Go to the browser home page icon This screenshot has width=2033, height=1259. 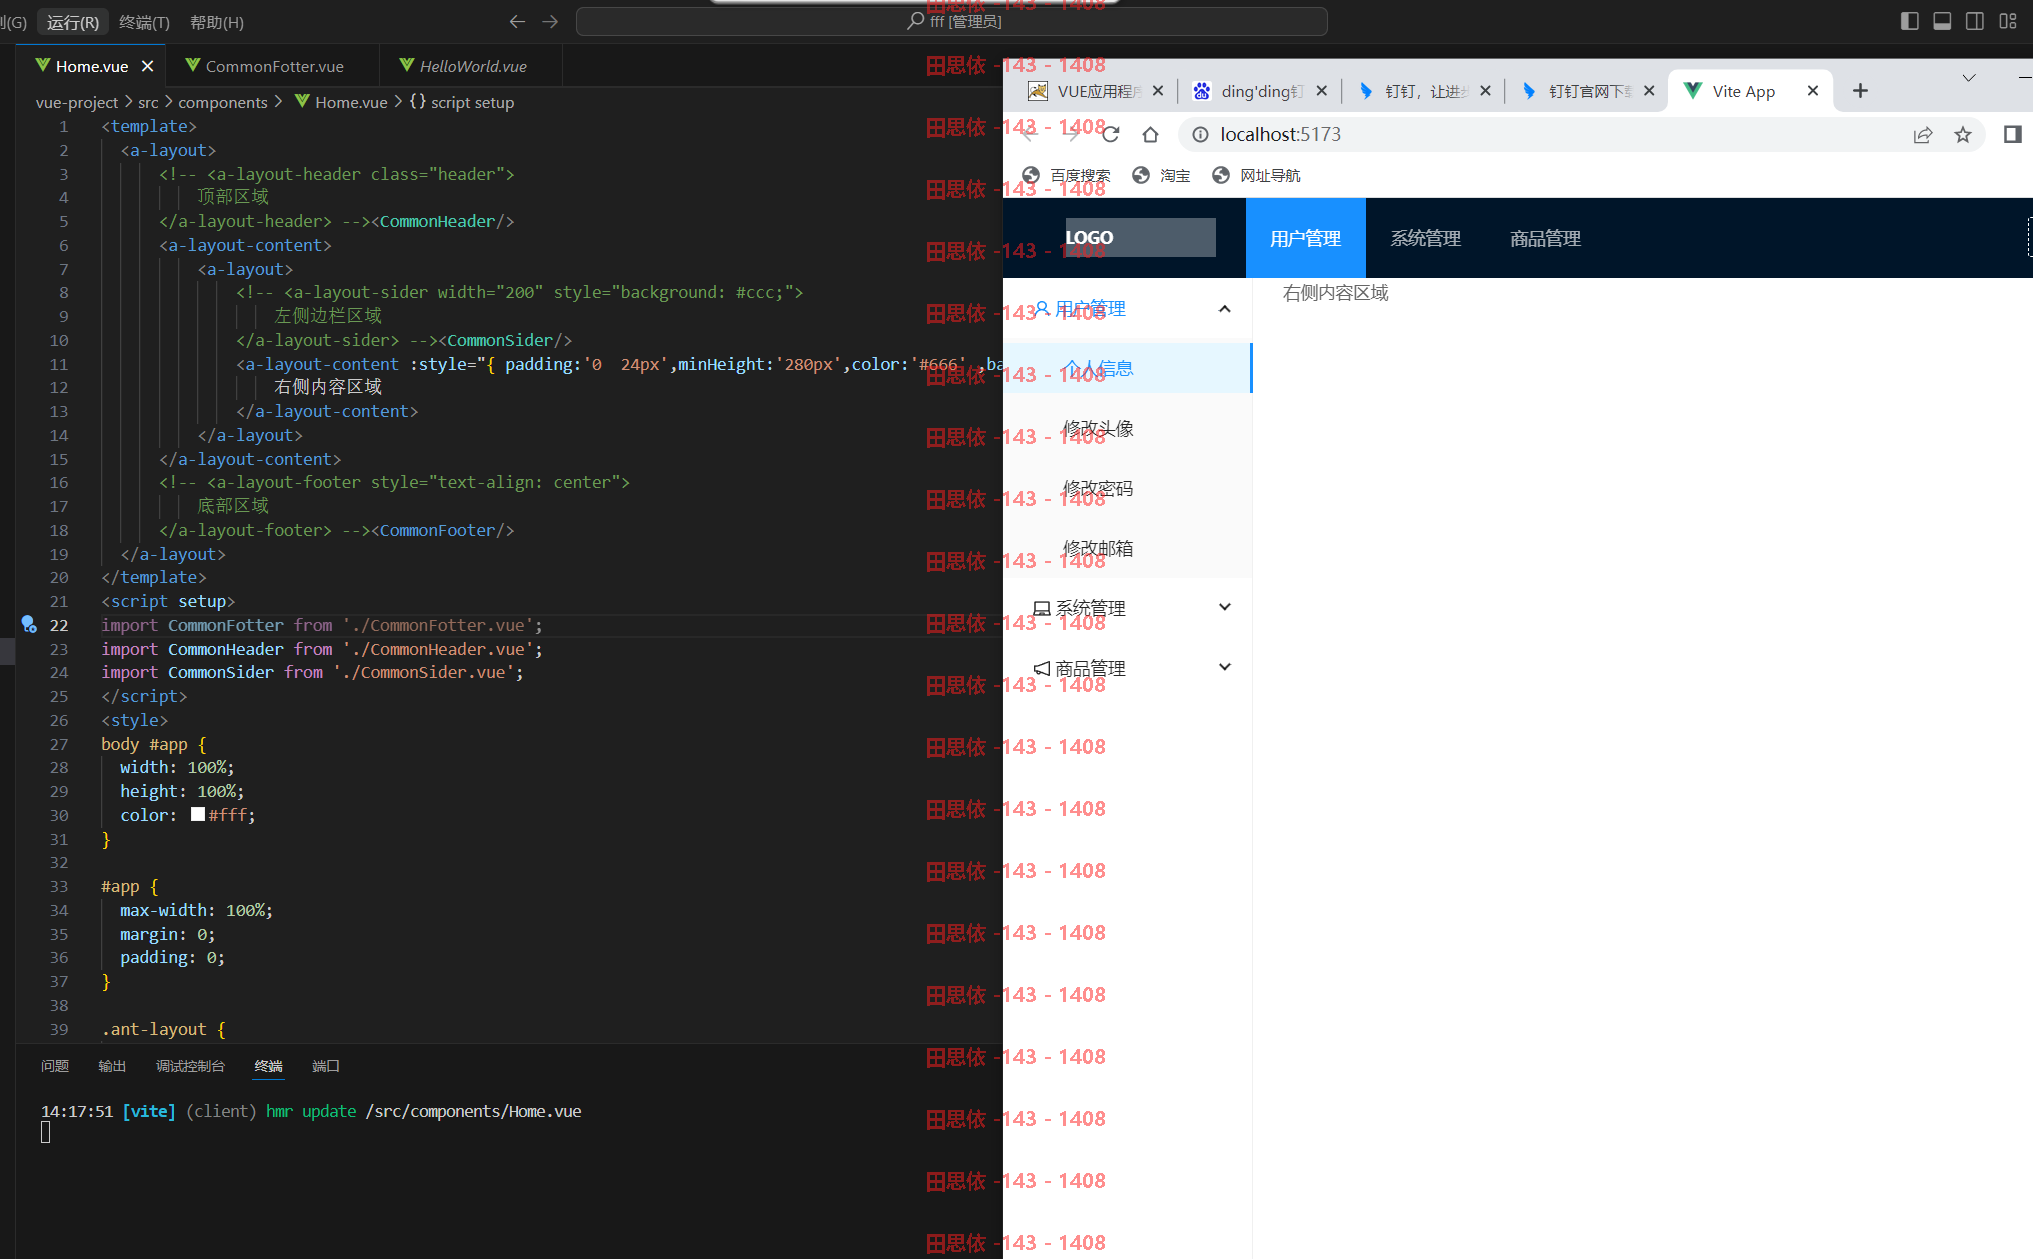(1150, 134)
